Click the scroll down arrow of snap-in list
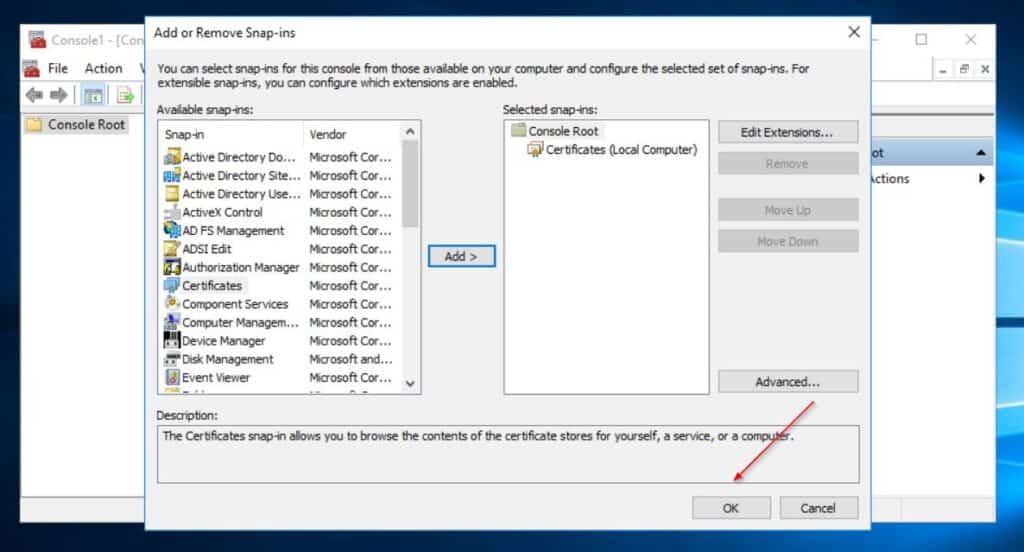This screenshot has height=552, width=1024. pos(410,383)
